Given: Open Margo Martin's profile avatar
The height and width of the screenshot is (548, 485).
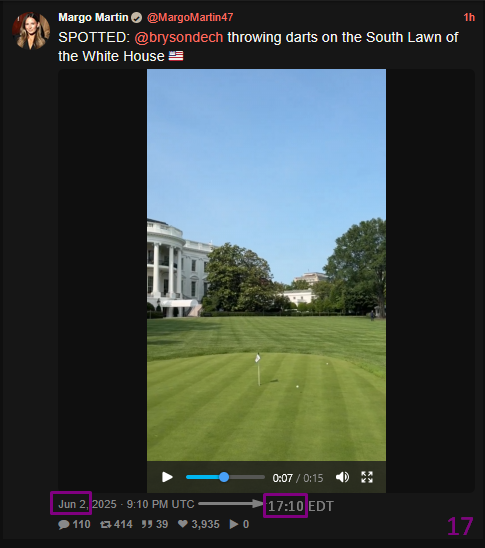Looking at the screenshot, I should coord(31,31).
